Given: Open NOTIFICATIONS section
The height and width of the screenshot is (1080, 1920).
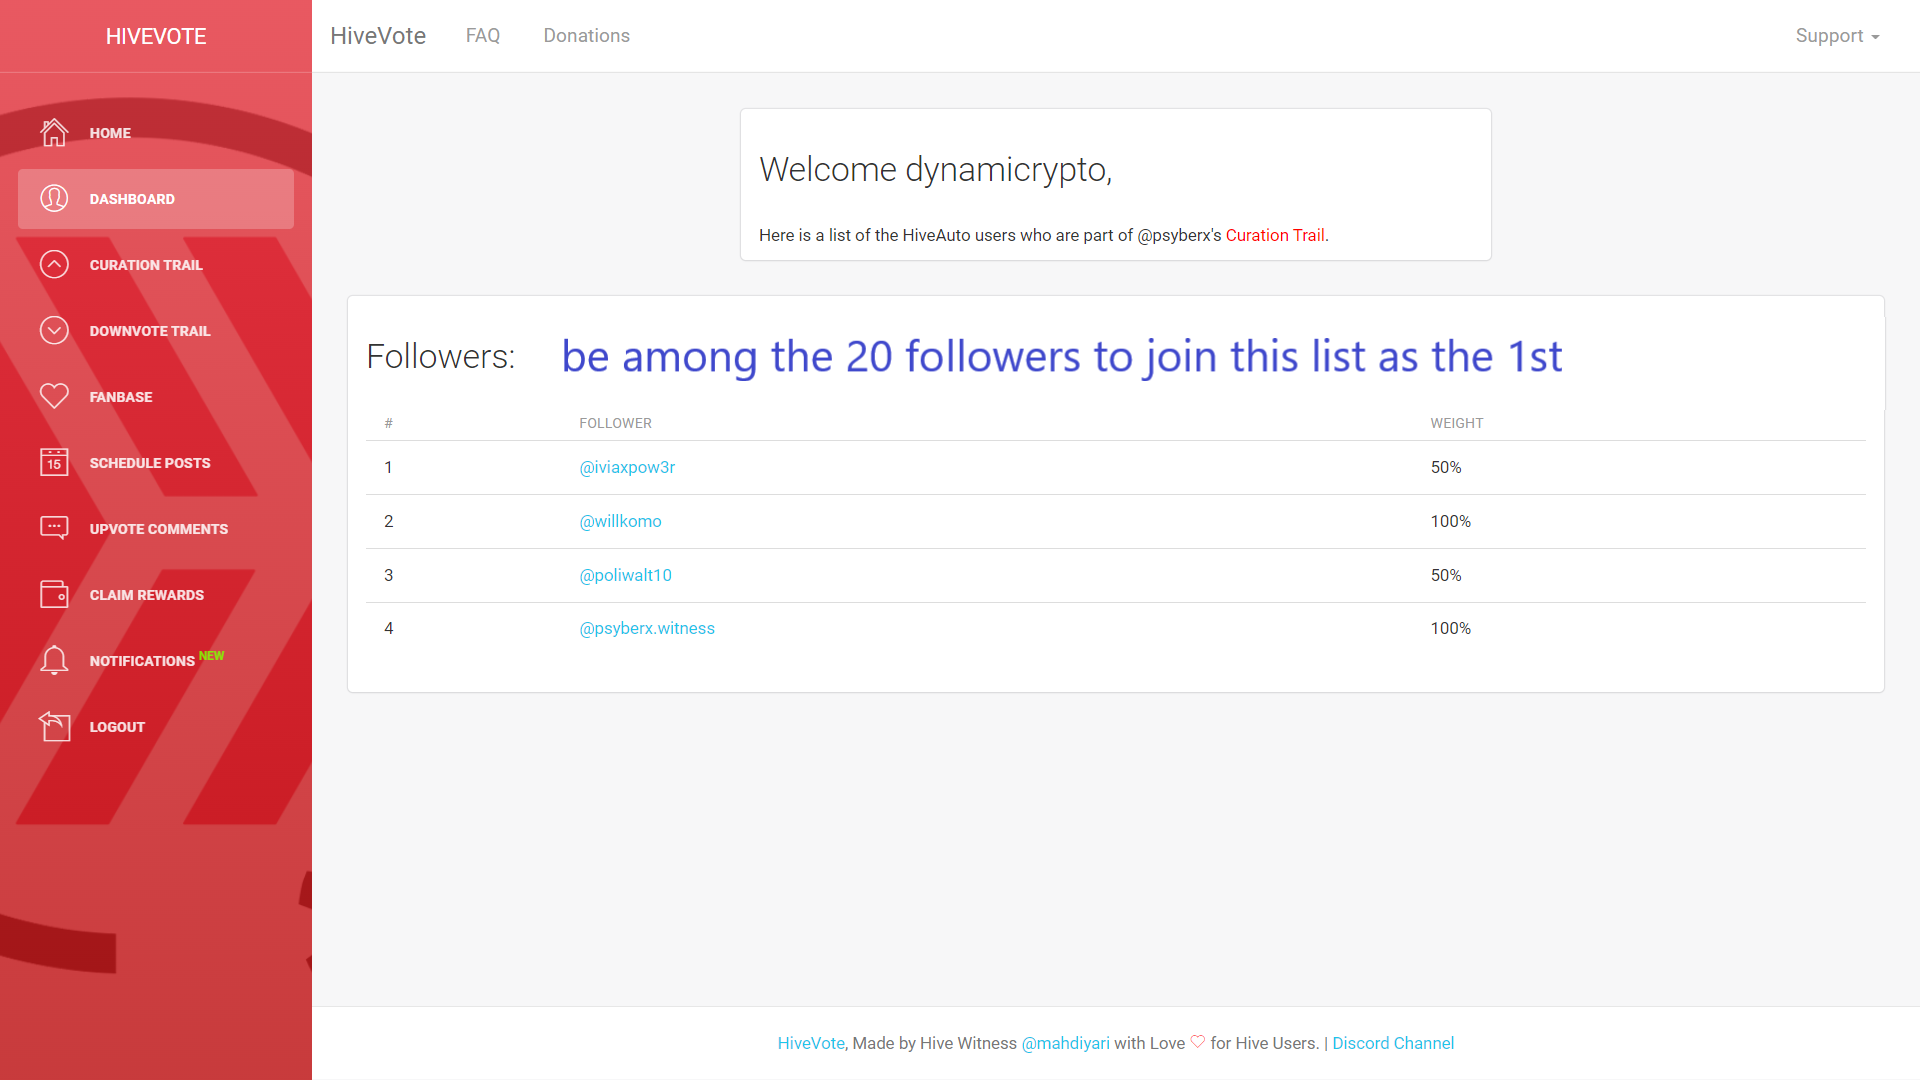Looking at the screenshot, I should 156,661.
